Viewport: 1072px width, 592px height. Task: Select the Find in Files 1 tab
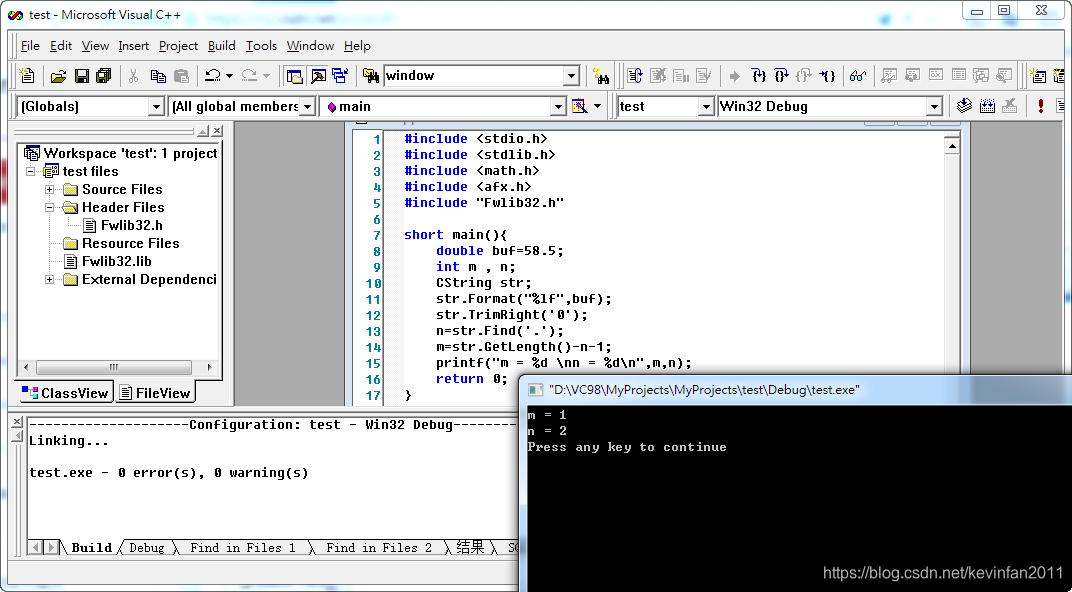pyautogui.click(x=243, y=548)
